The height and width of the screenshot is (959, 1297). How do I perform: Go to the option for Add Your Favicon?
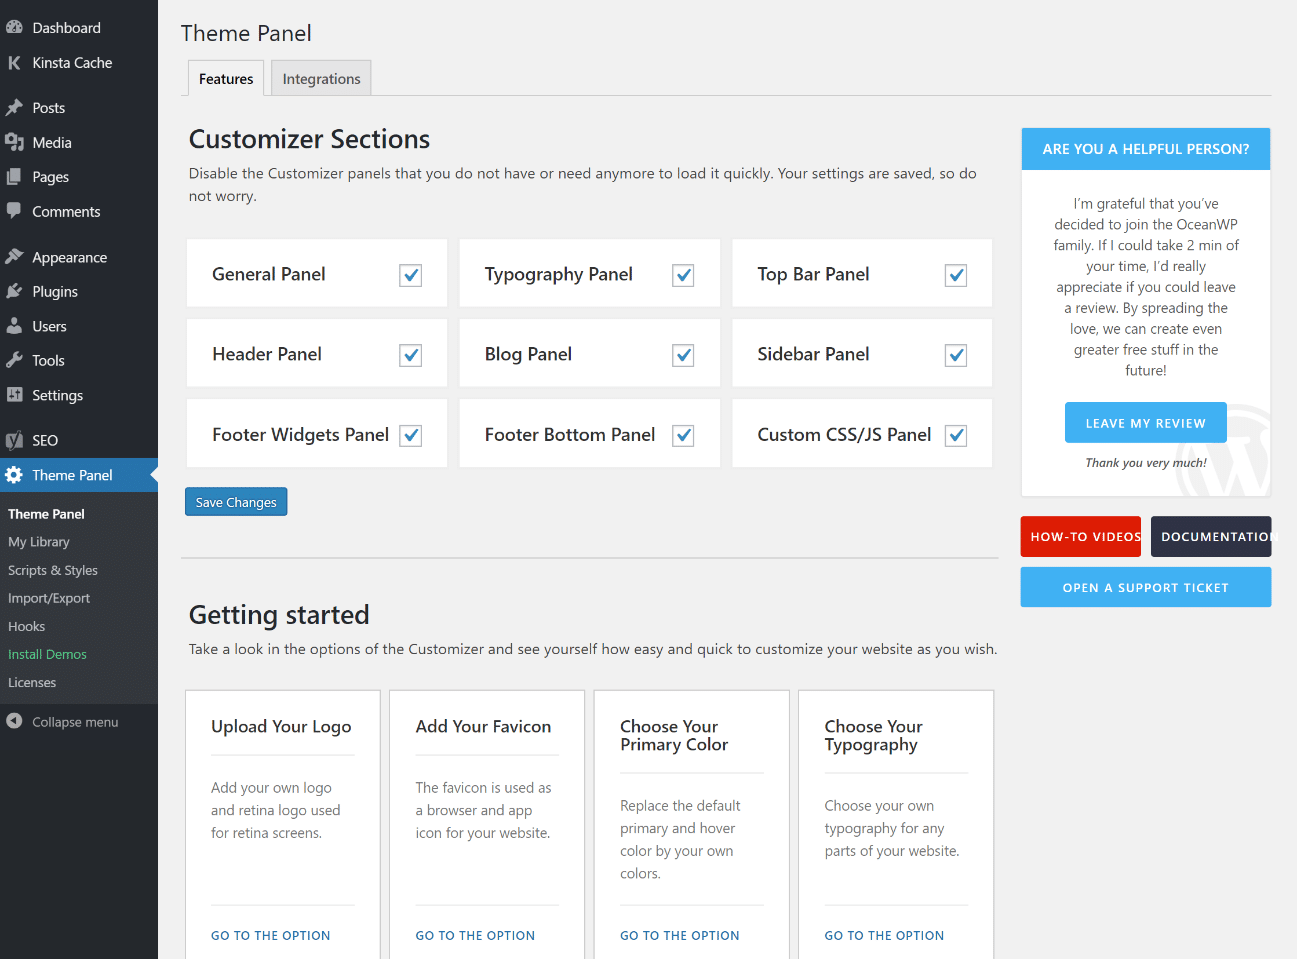[x=475, y=936]
